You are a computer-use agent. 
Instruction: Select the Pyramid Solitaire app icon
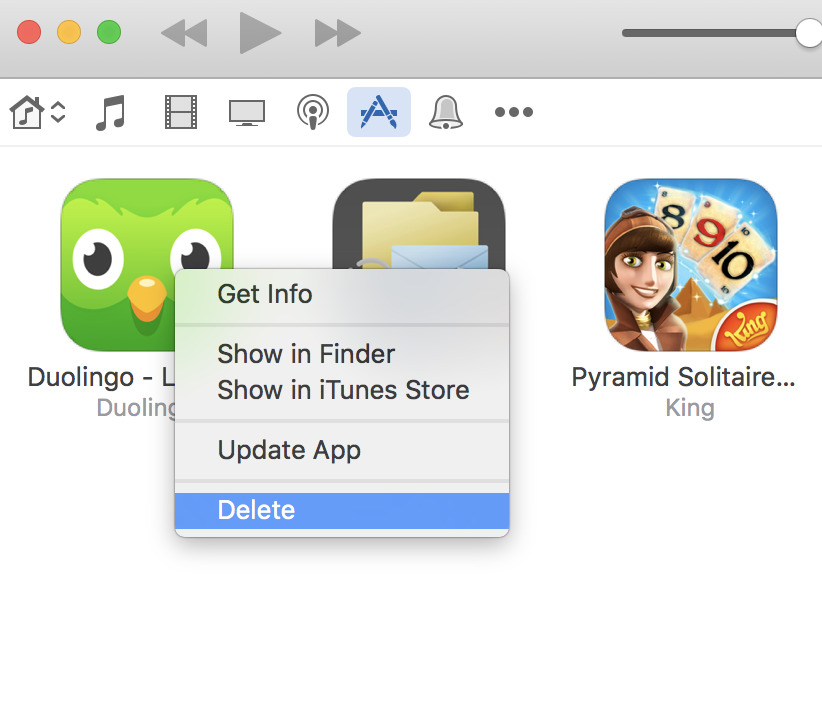pyautogui.click(x=690, y=265)
